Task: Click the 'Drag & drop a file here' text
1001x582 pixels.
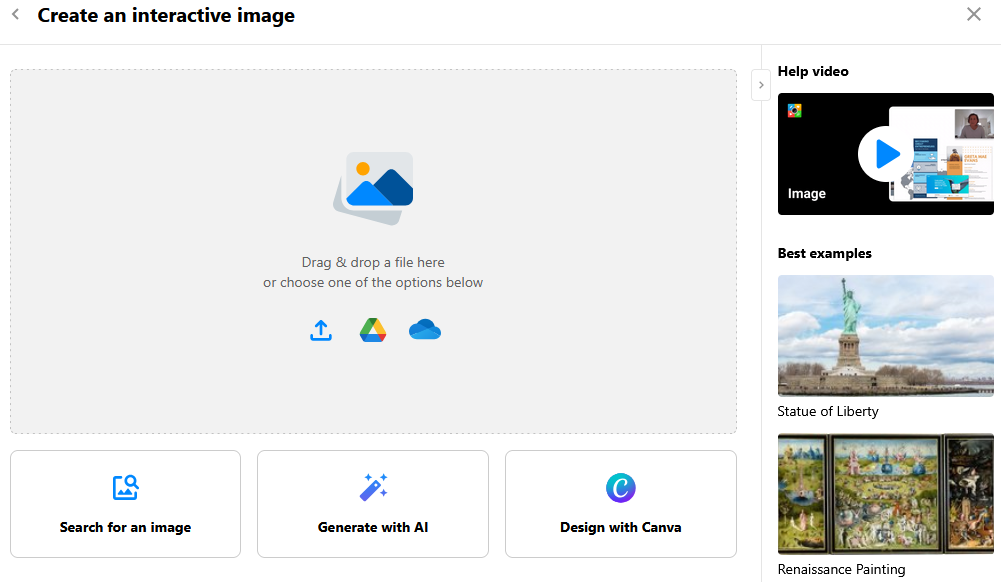Action: click(x=373, y=262)
